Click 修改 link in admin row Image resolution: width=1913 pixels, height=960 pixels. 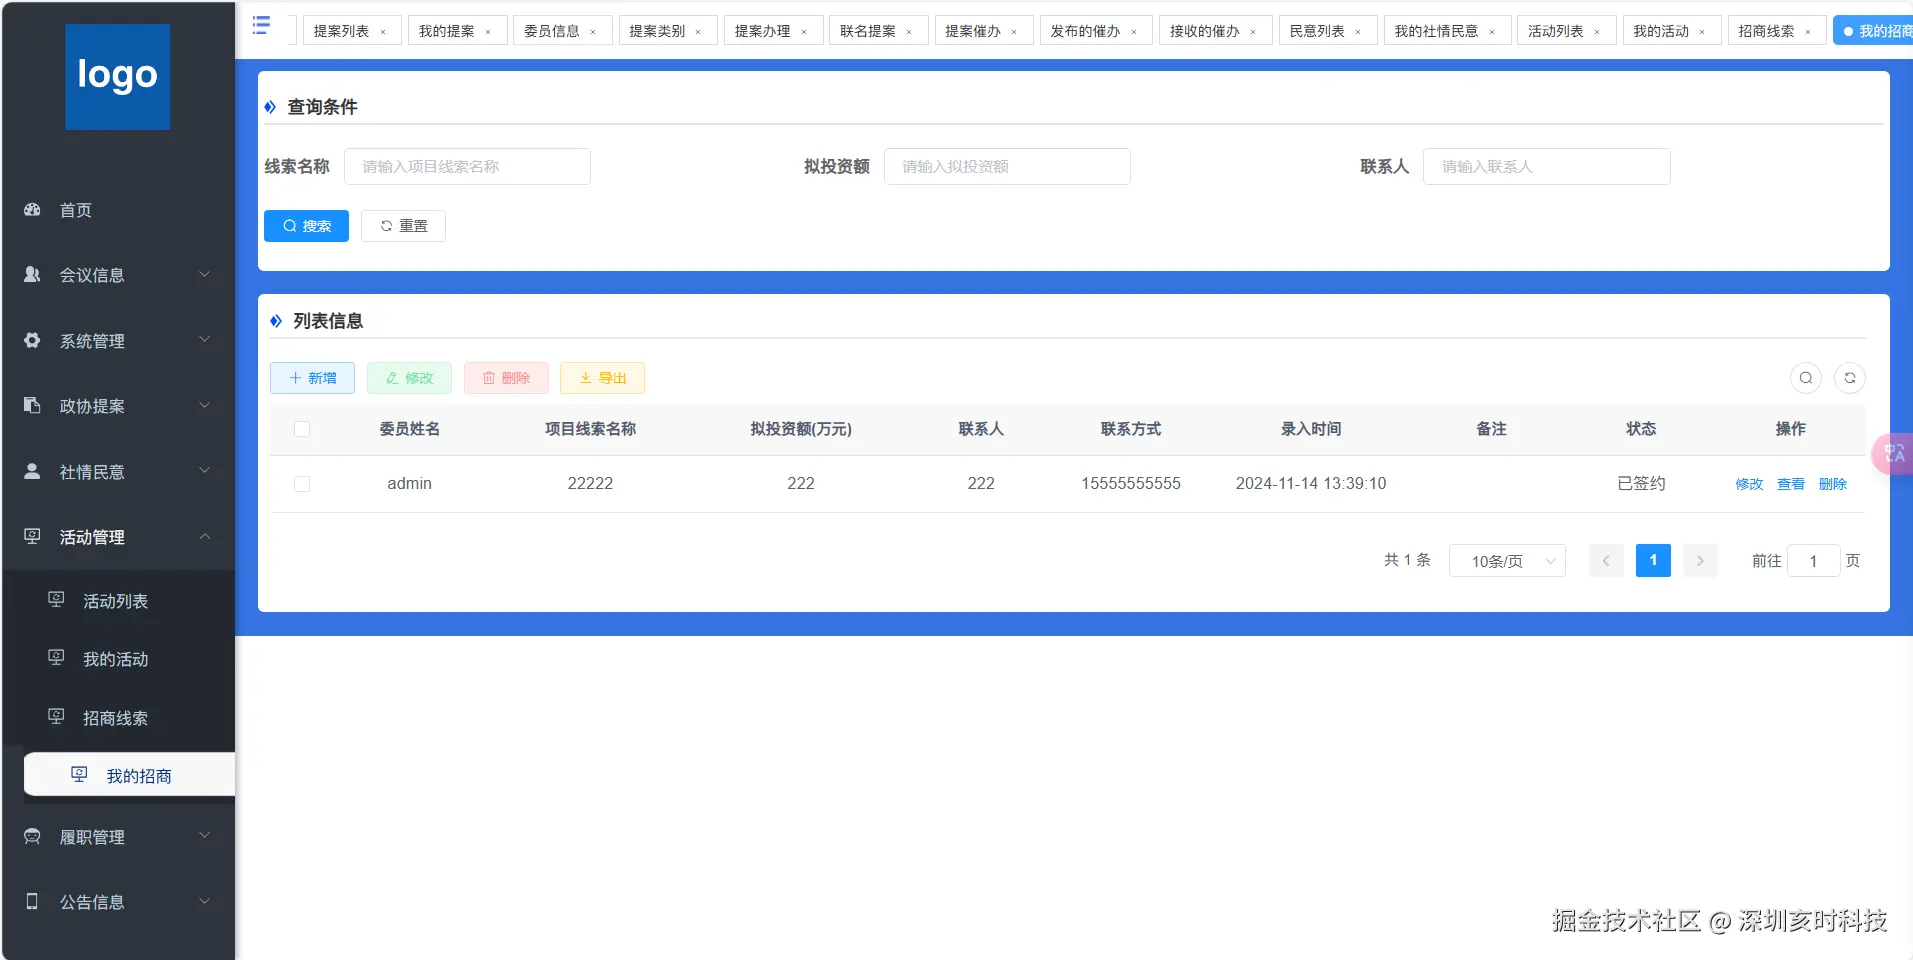coord(1749,484)
